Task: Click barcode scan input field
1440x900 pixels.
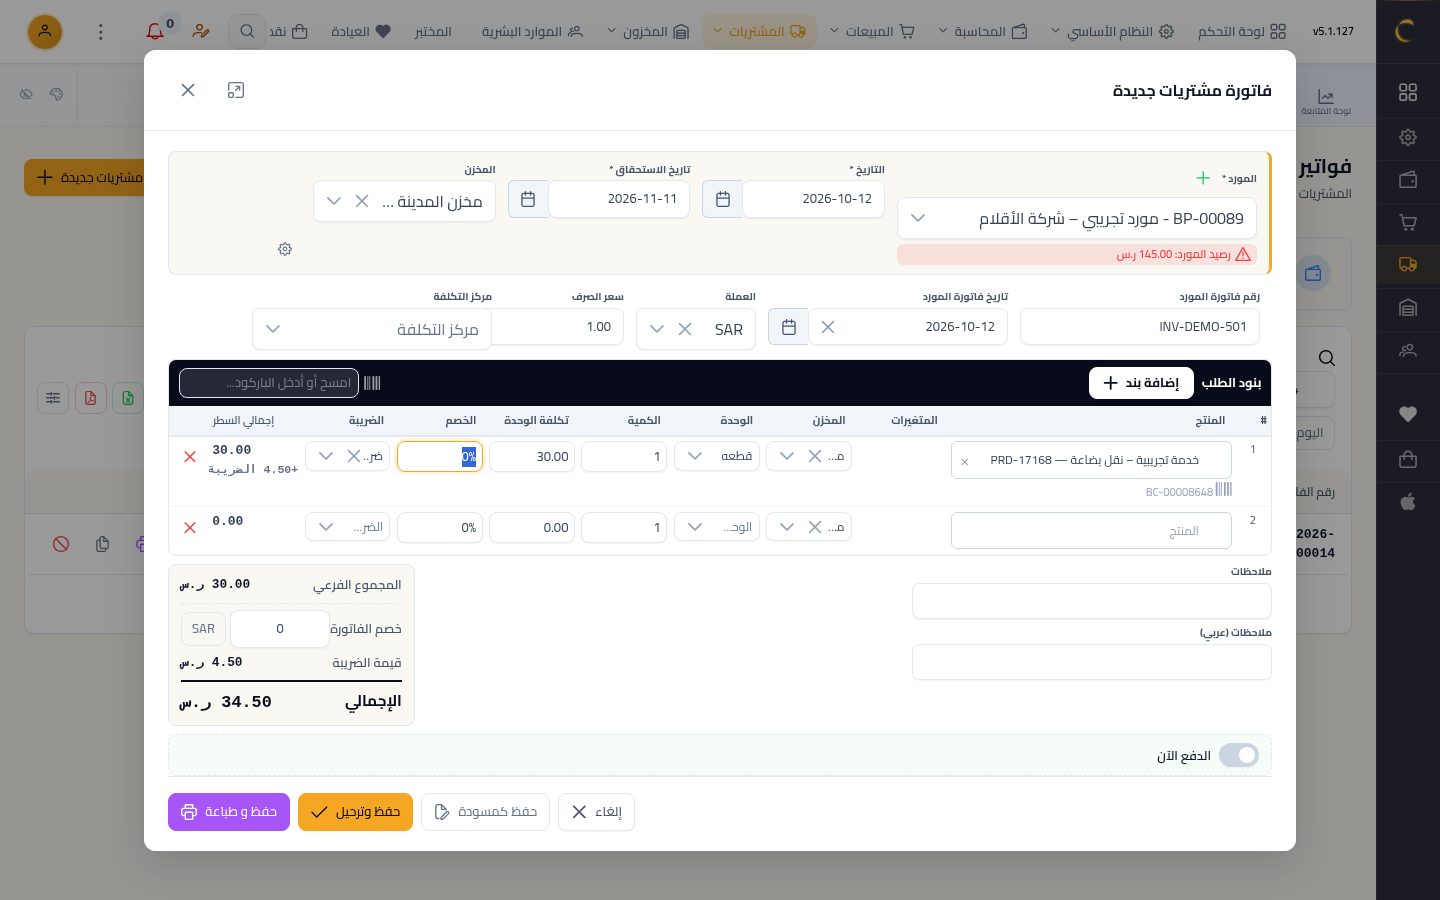Action: [269, 383]
